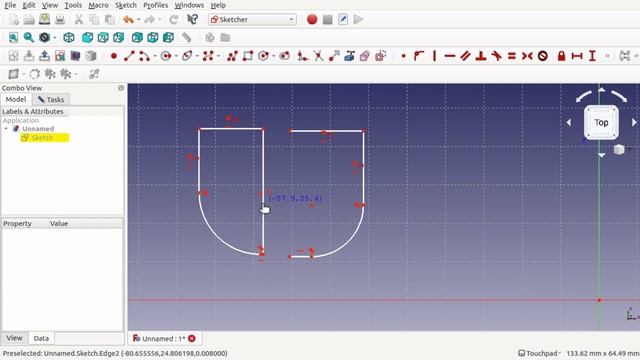Viewport: 640px width, 360px height.
Task: Select the Create circle tool
Action: (x=166, y=56)
